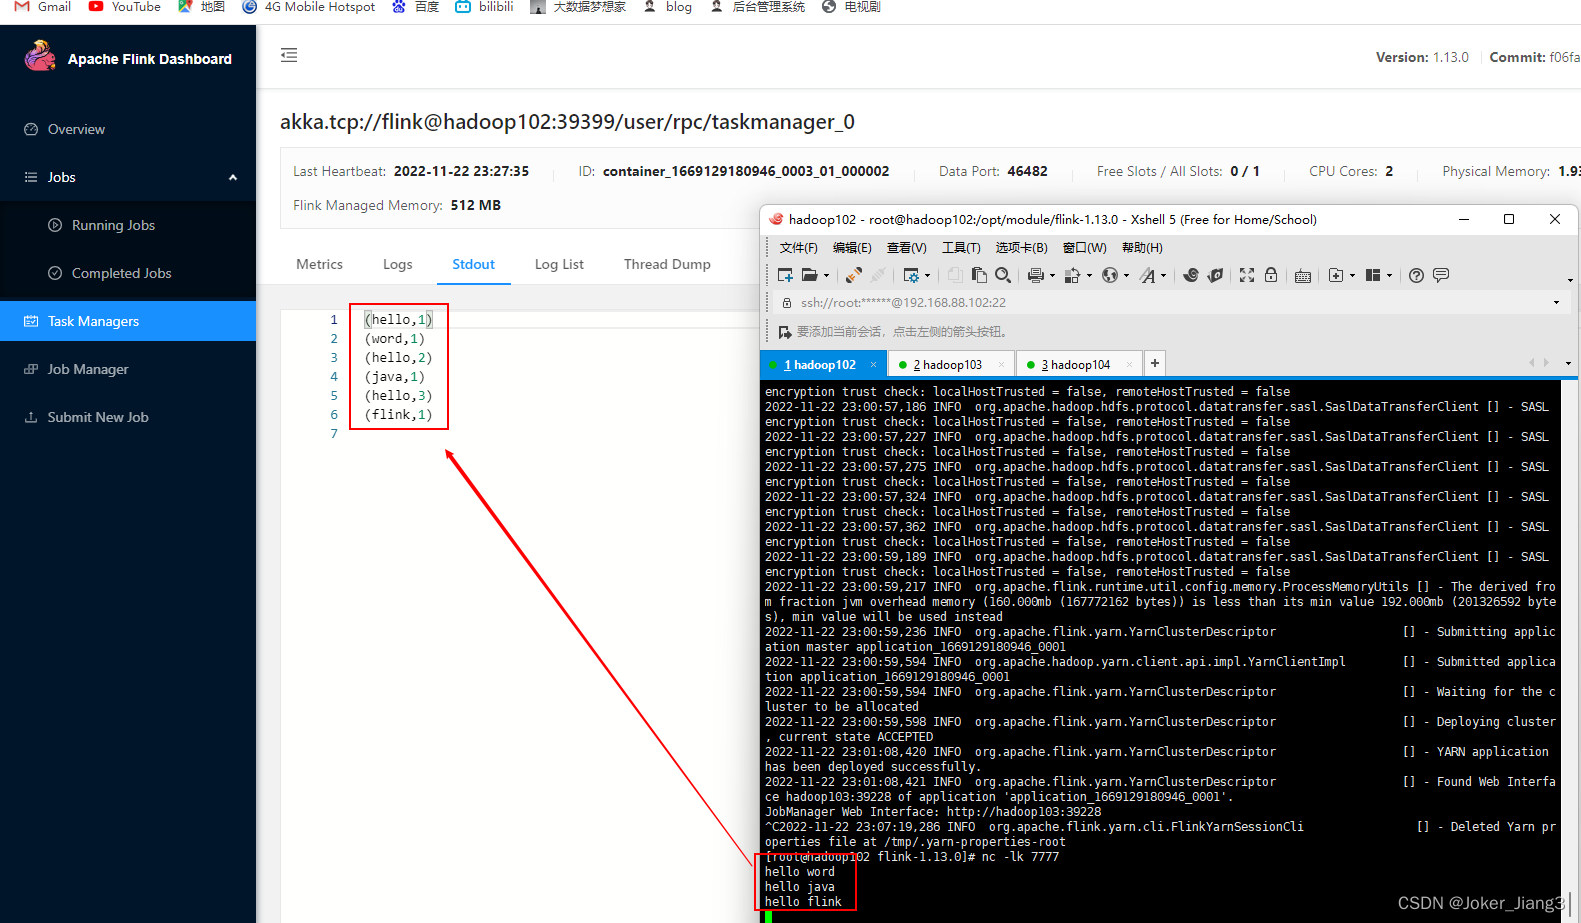Expand file transfer dropdown arrow
The width and height of the screenshot is (1581, 923).
click(1089, 276)
